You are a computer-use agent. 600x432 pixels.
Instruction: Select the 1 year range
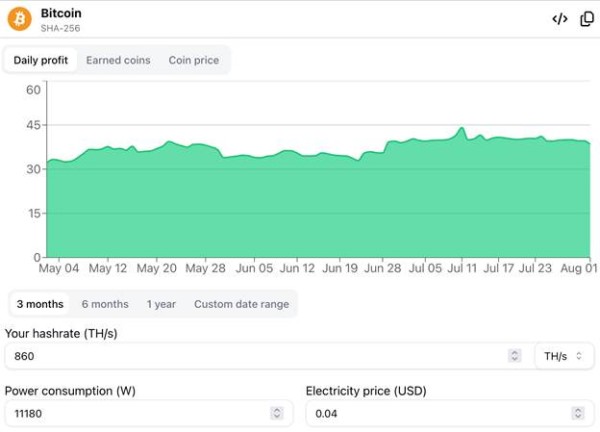pos(161,304)
